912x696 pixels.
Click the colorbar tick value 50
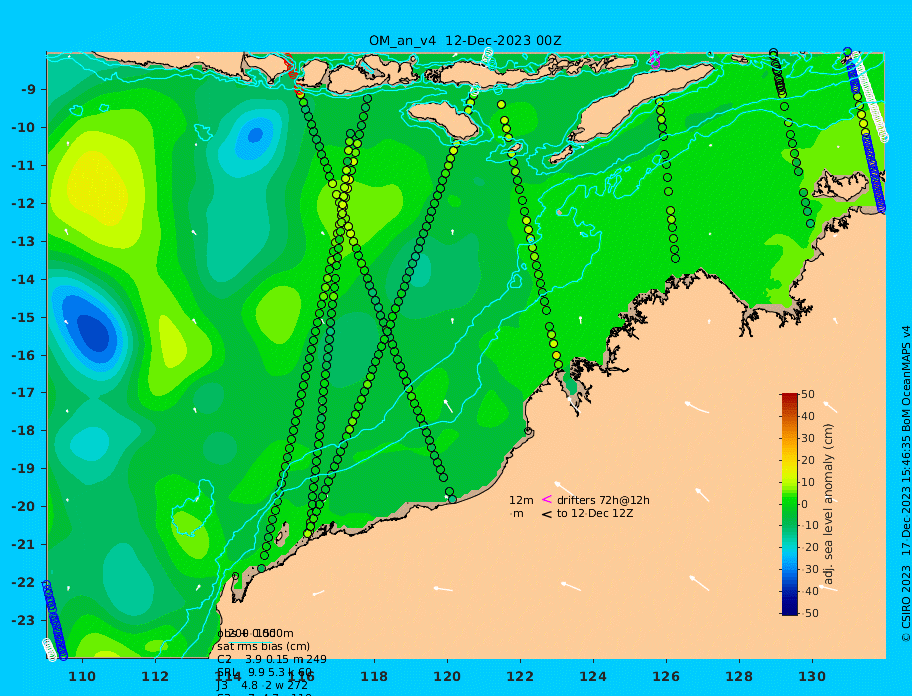pos(808,395)
